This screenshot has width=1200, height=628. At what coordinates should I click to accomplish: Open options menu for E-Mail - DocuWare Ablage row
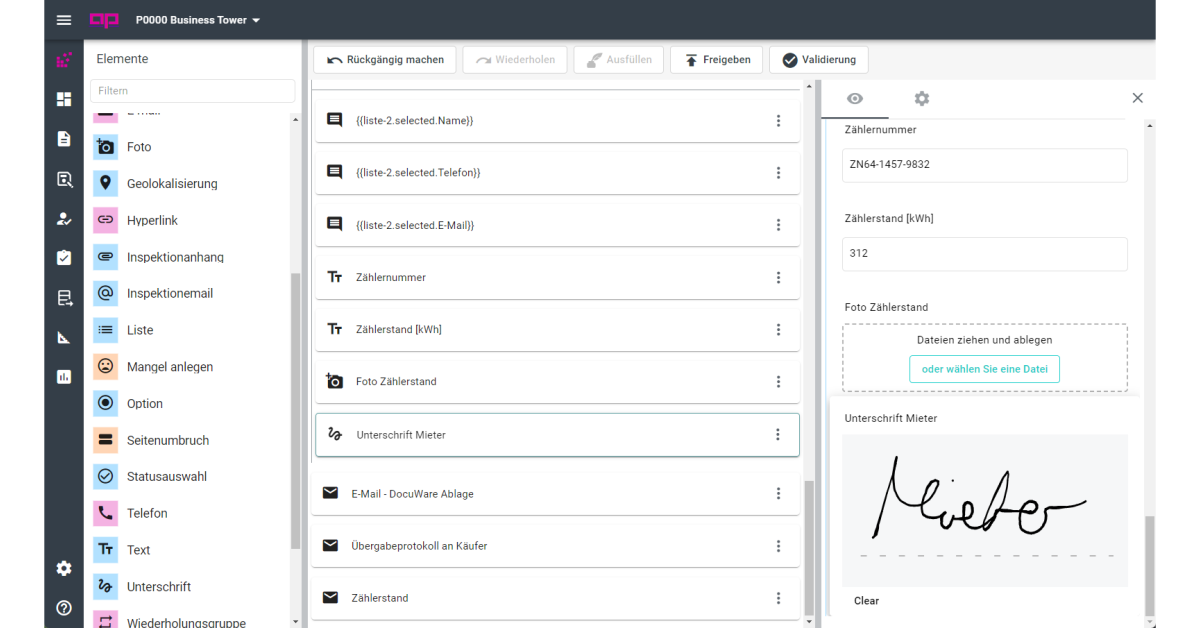(x=778, y=494)
